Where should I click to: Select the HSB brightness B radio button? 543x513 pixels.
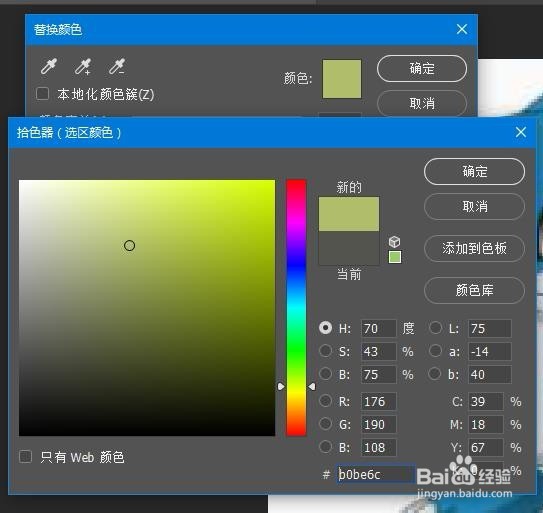[x=326, y=373]
